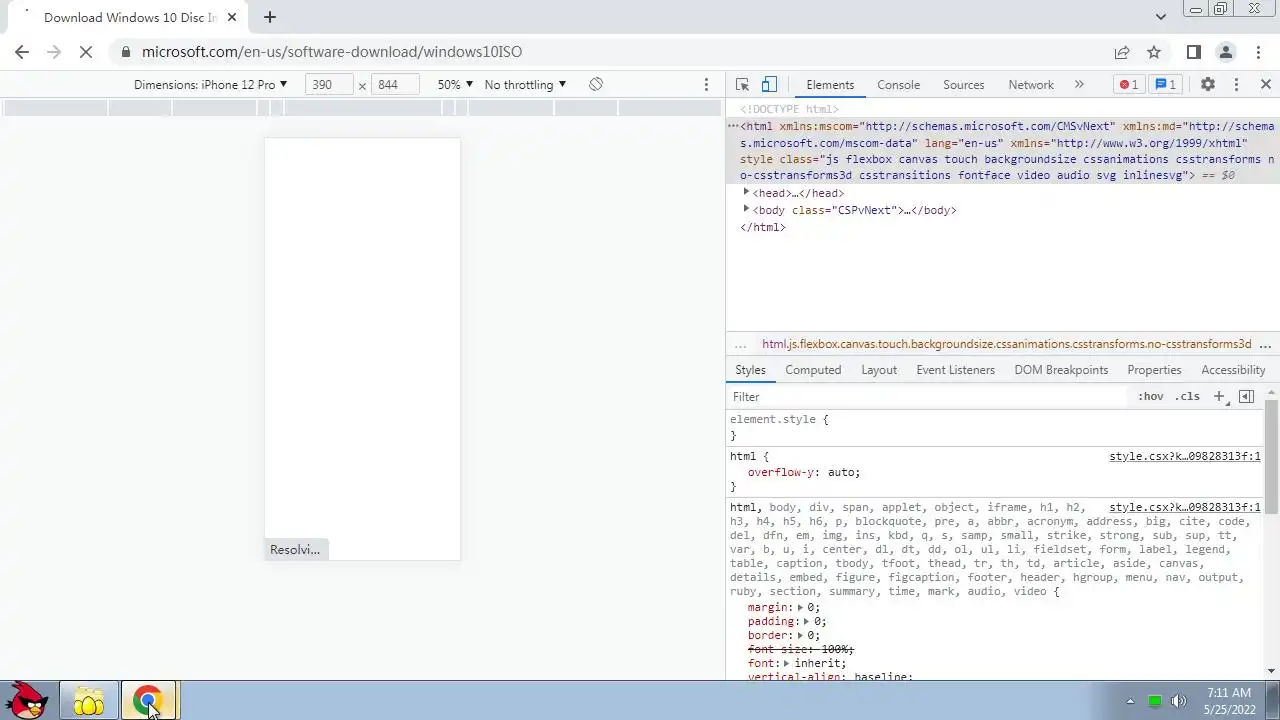Bookmark this tab with star icon
Image resolution: width=1280 pixels, height=720 pixels.
[1154, 52]
